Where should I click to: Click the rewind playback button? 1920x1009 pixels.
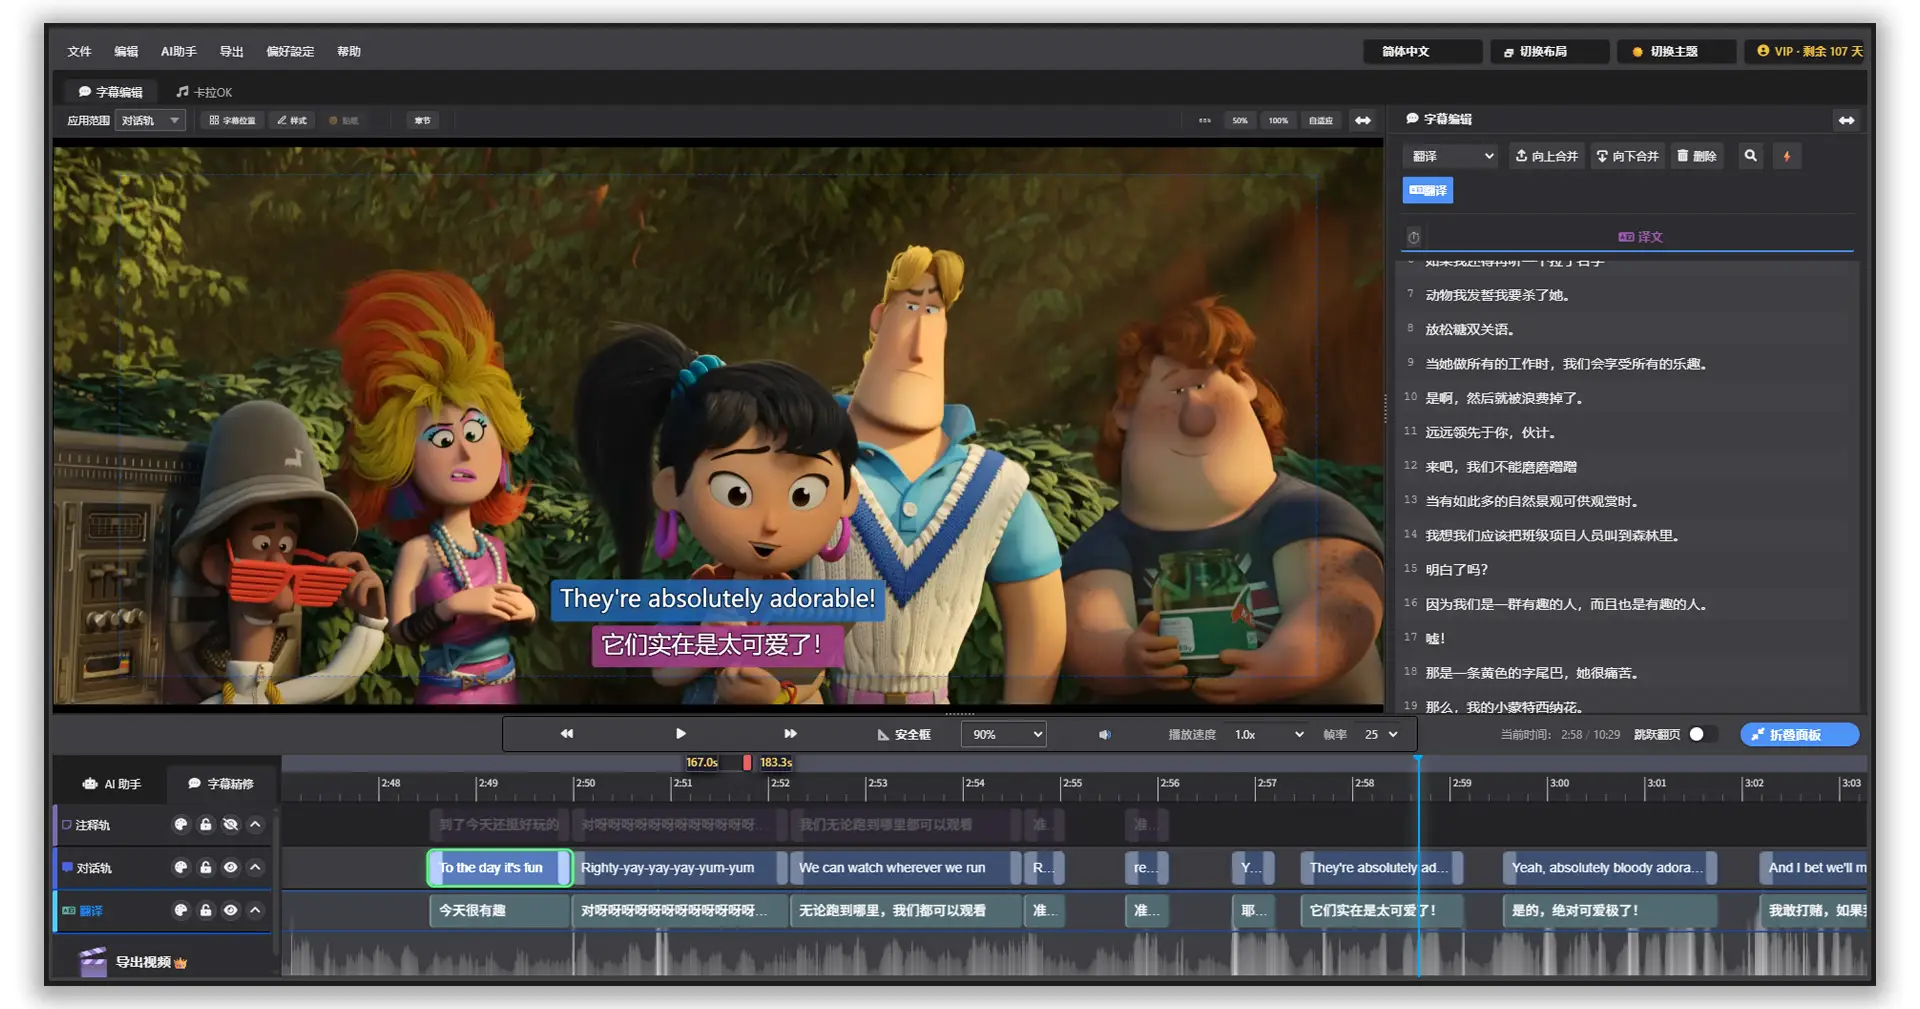[567, 734]
